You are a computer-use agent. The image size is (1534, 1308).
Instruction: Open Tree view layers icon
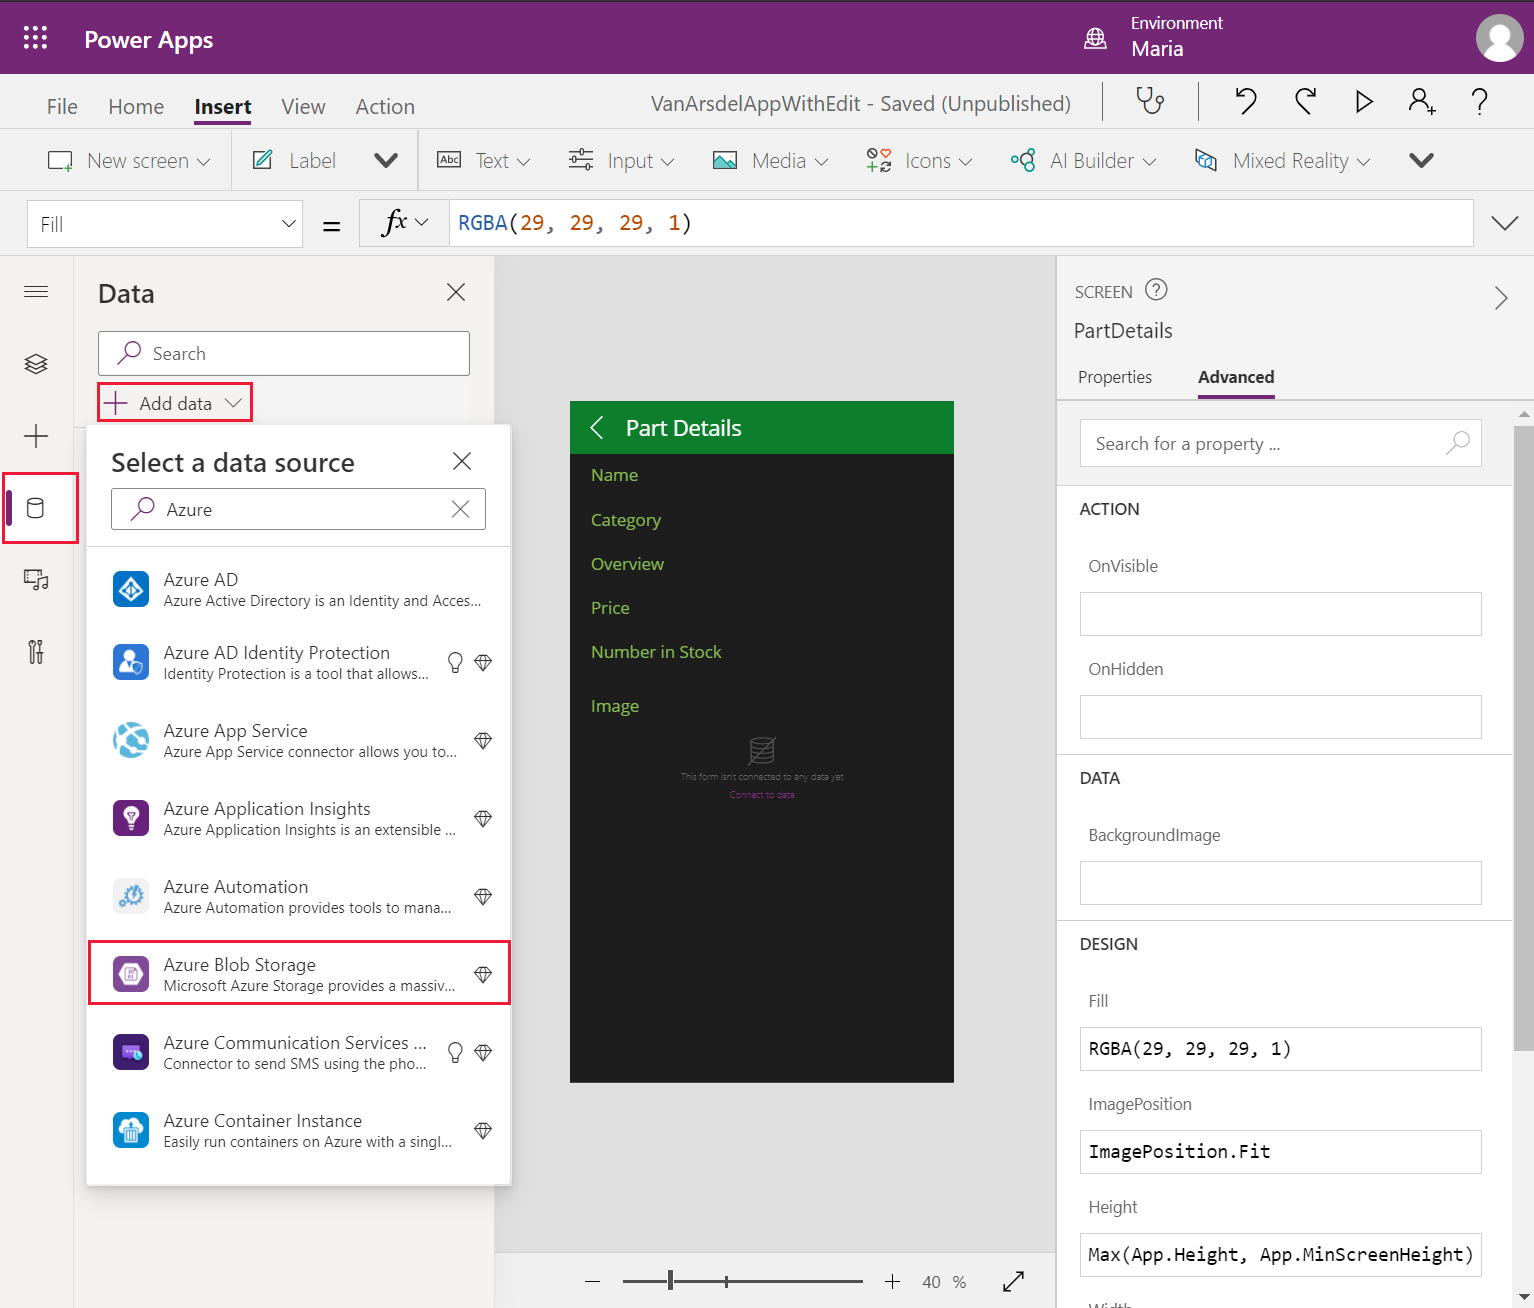click(36, 363)
